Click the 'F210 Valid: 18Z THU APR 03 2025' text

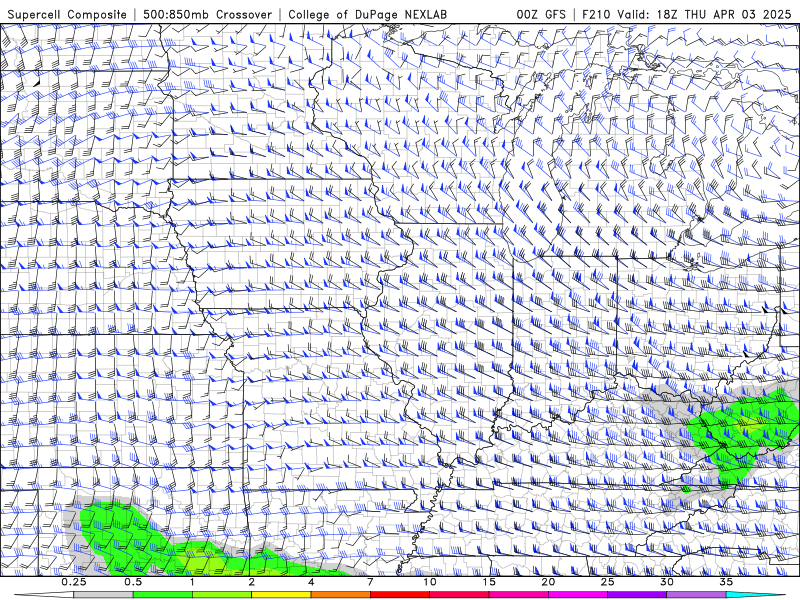(688, 14)
